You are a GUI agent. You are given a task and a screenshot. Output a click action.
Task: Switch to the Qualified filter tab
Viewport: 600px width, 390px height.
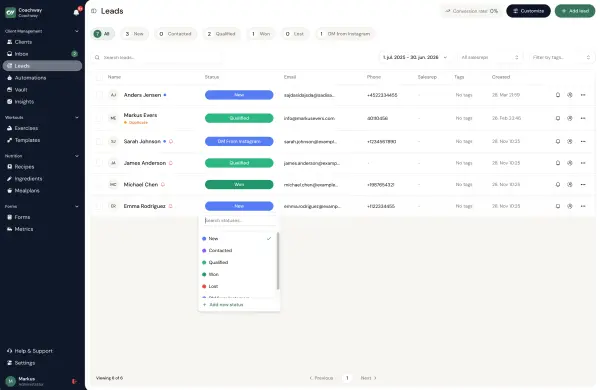coord(222,34)
